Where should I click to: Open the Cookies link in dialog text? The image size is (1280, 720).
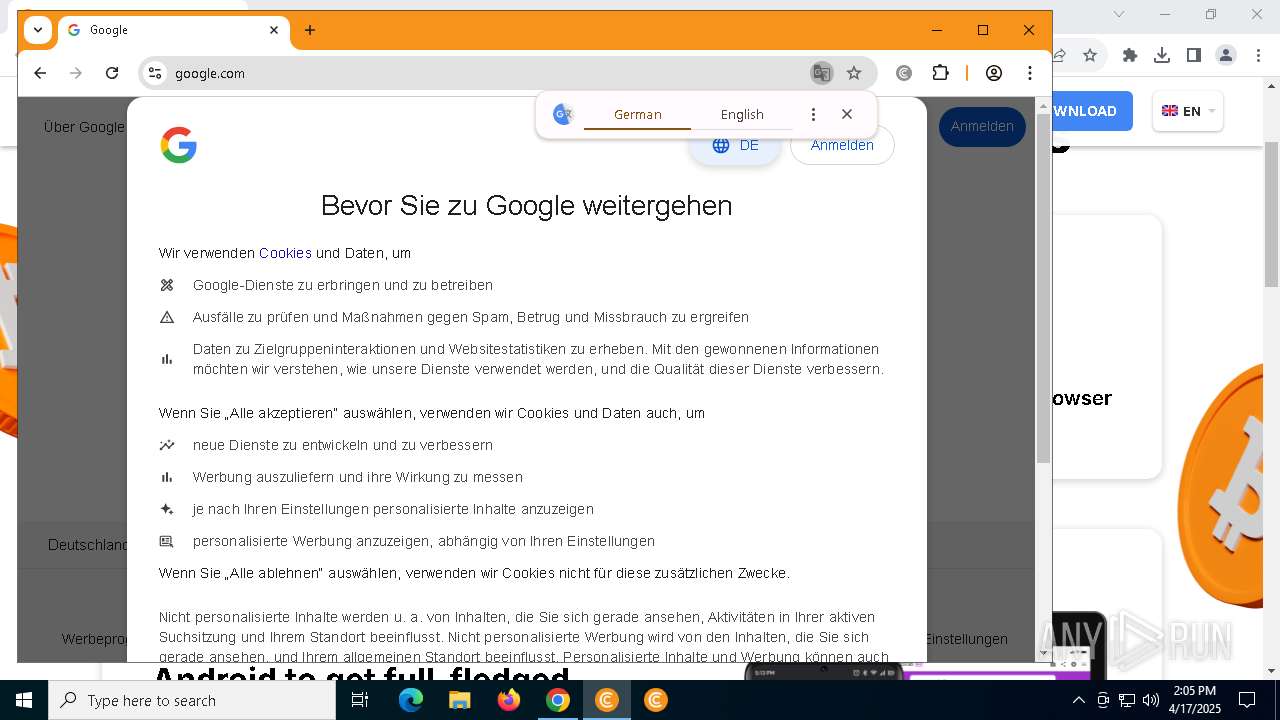[x=285, y=253]
